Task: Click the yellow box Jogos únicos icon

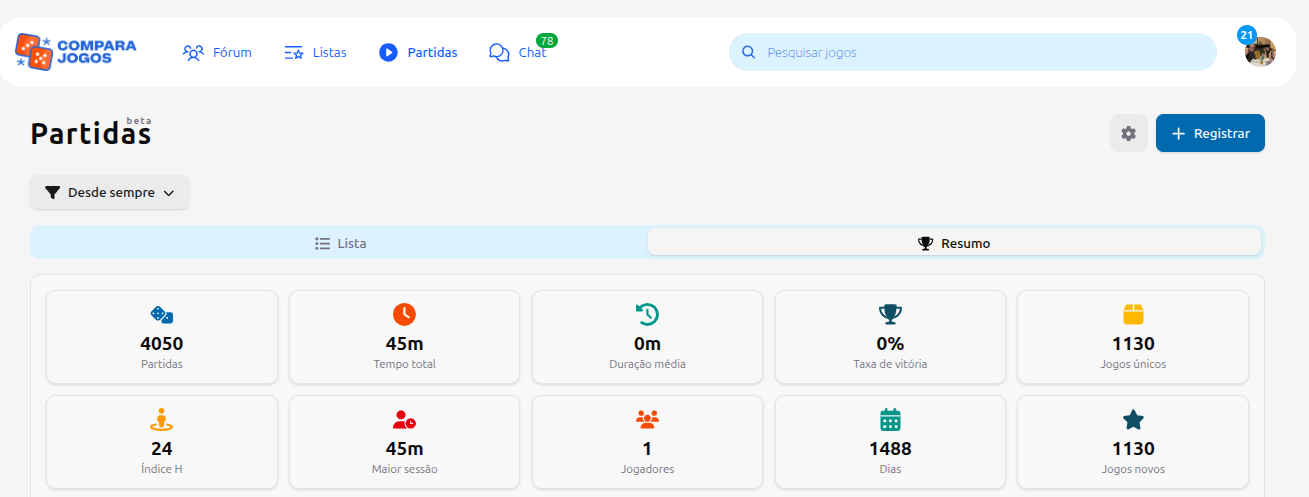Action: (1132, 314)
